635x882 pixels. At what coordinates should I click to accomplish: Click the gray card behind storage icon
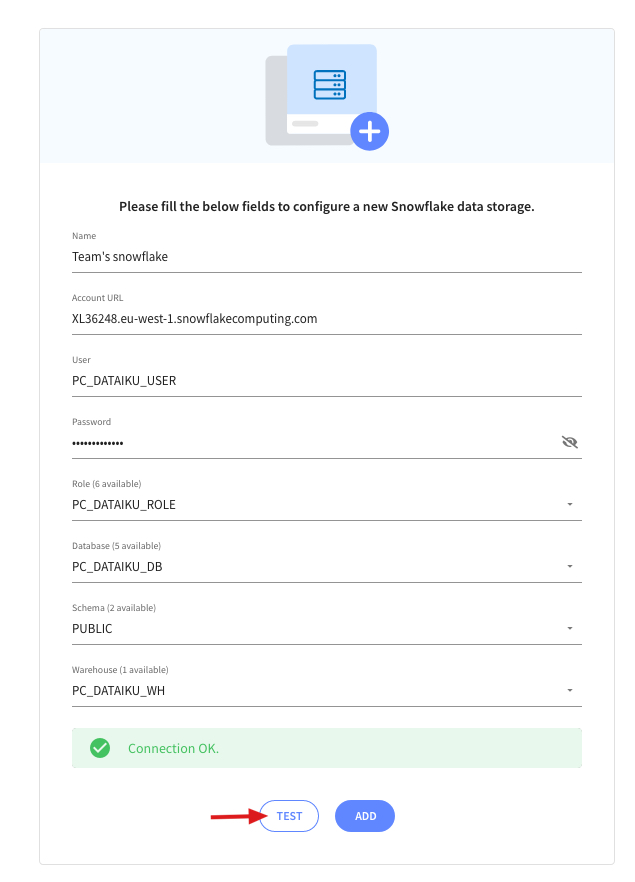(x=276, y=101)
